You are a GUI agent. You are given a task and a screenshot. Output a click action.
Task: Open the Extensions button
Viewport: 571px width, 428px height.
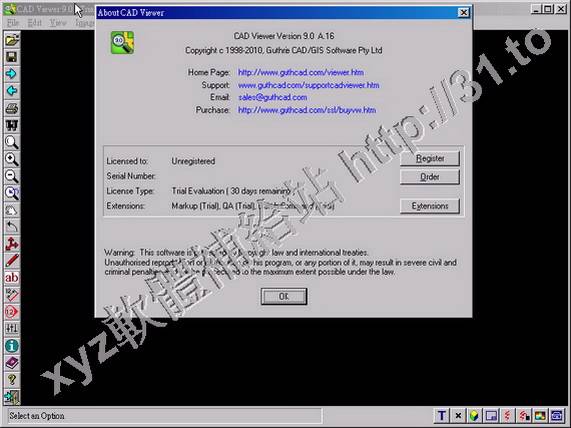430,206
